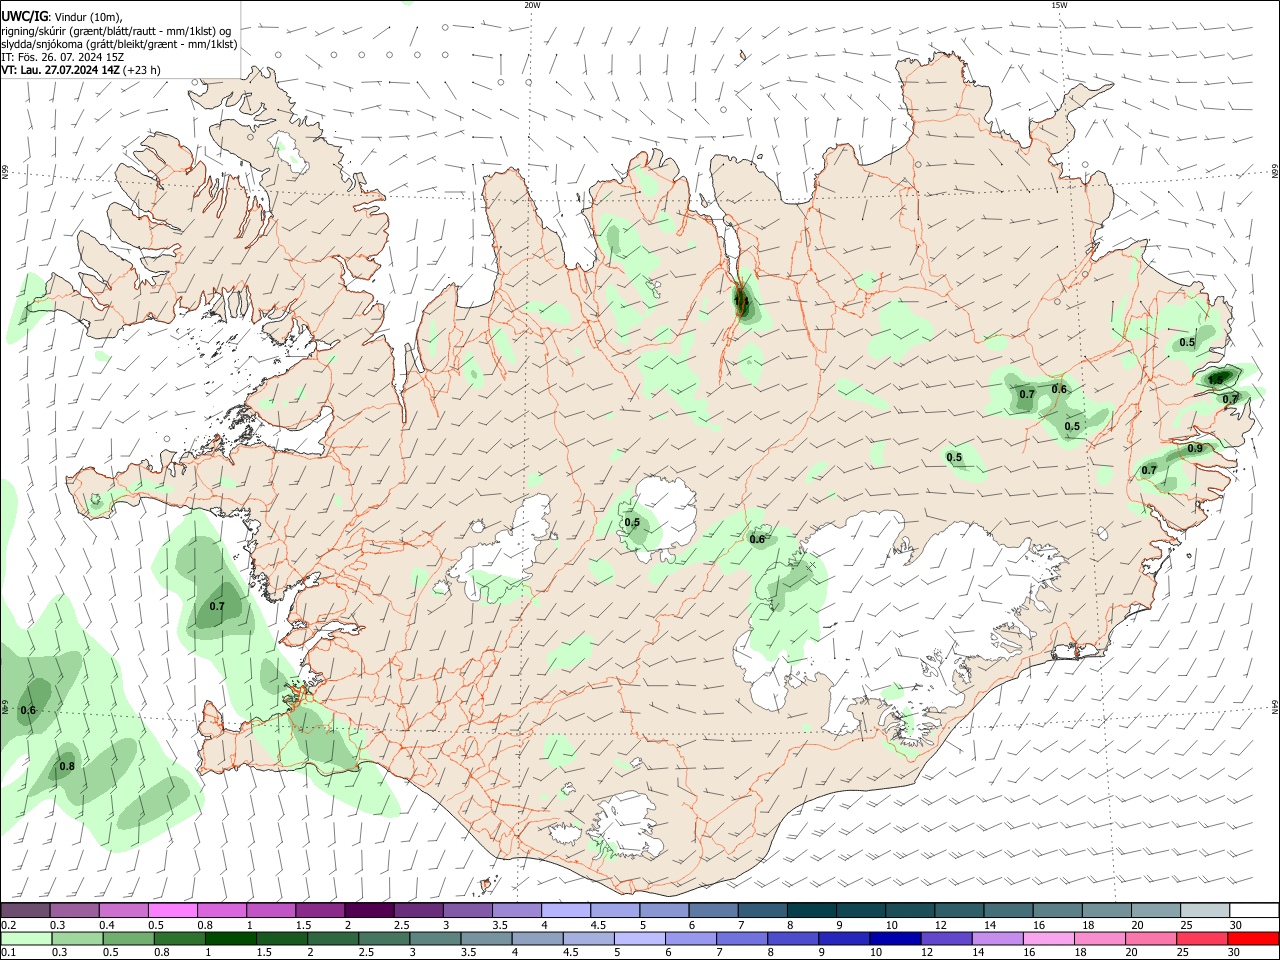
Task: Pick the light green swatch between 0.1 and 0.3
Action: coord(26,939)
